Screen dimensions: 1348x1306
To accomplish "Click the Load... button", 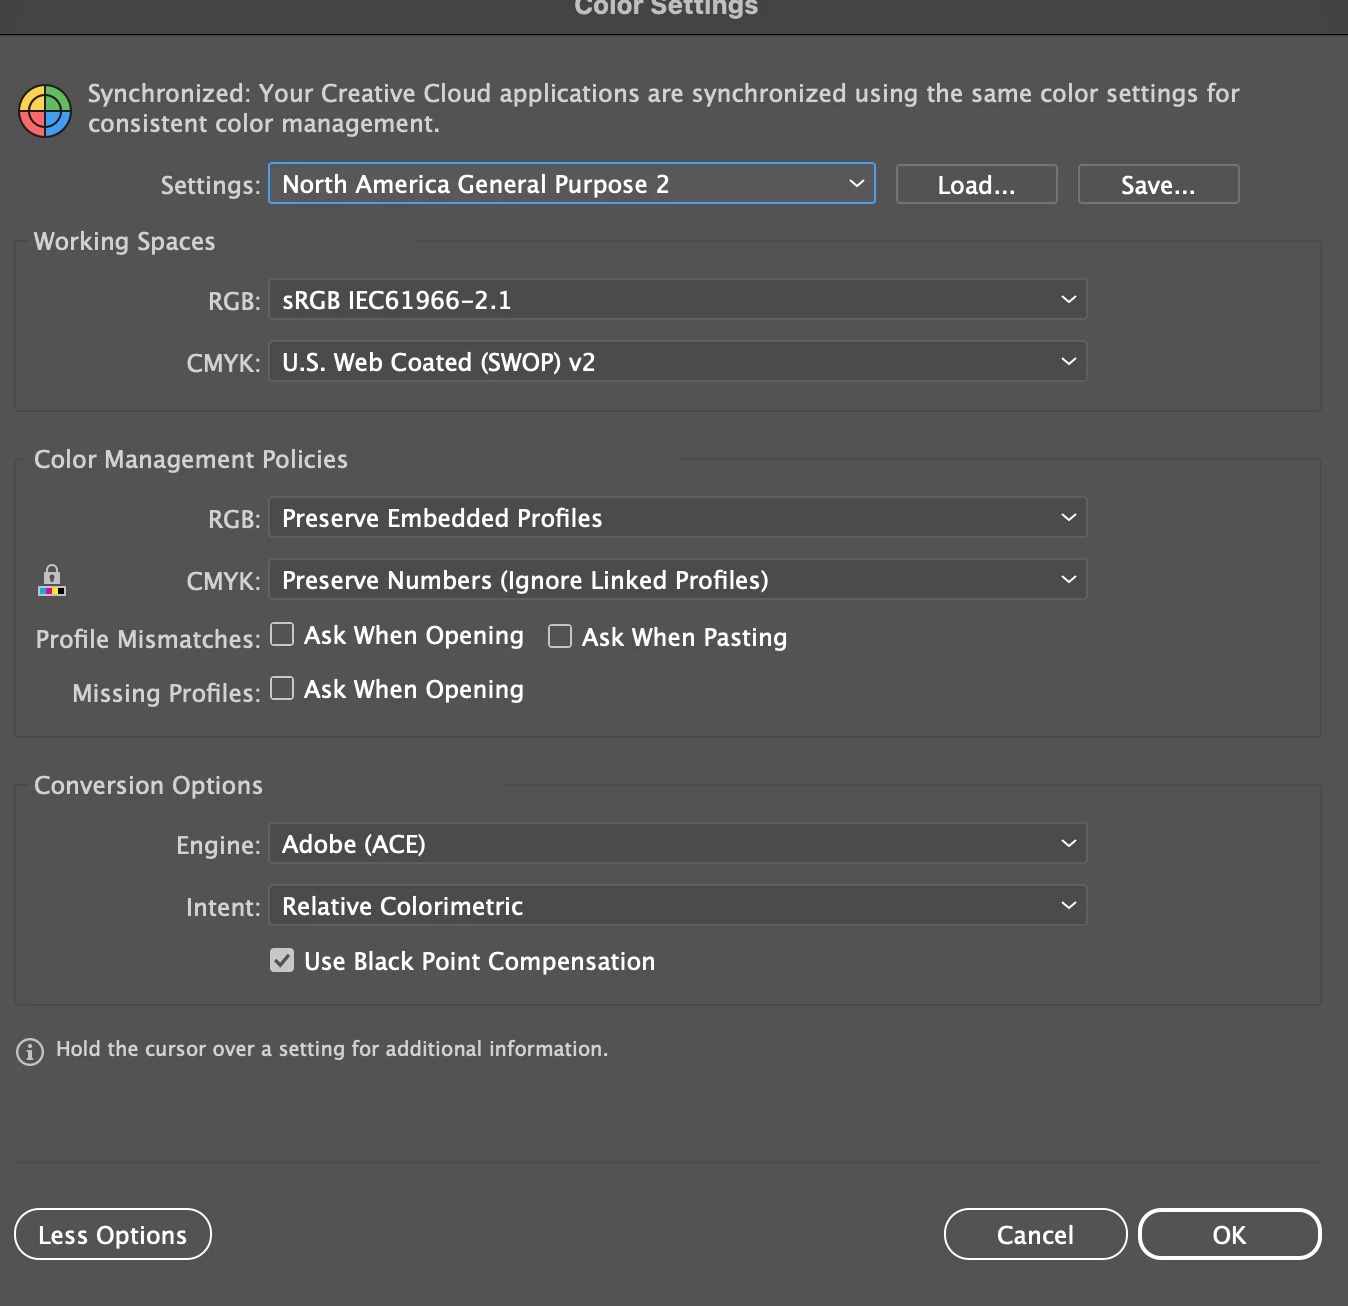I will [977, 185].
